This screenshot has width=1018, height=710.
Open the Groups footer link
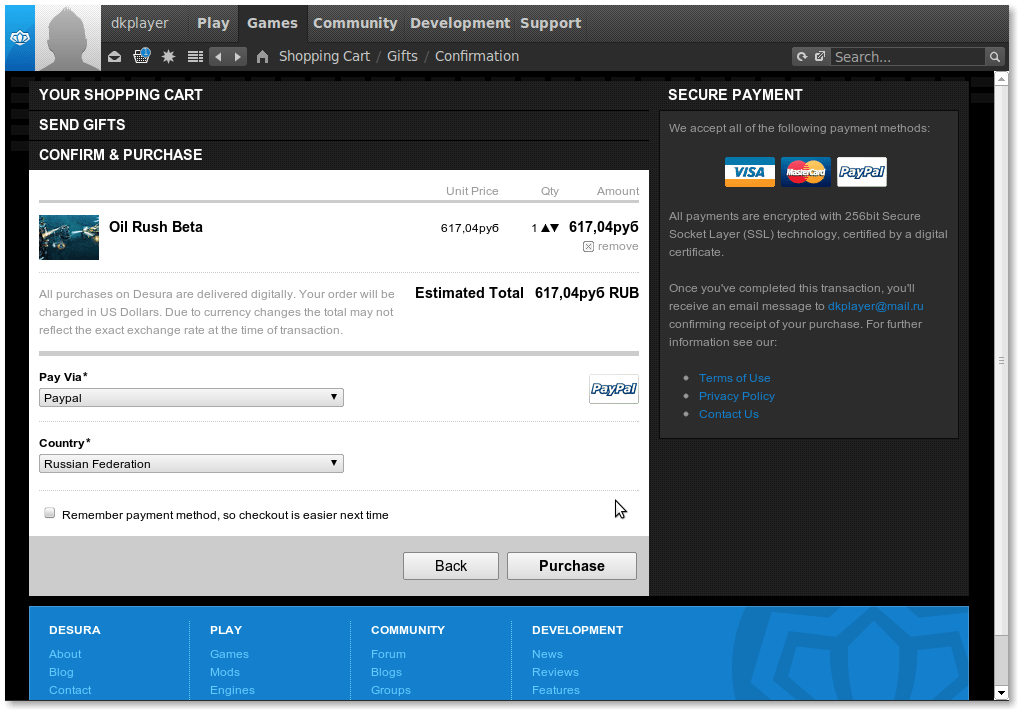coord(391,691)
